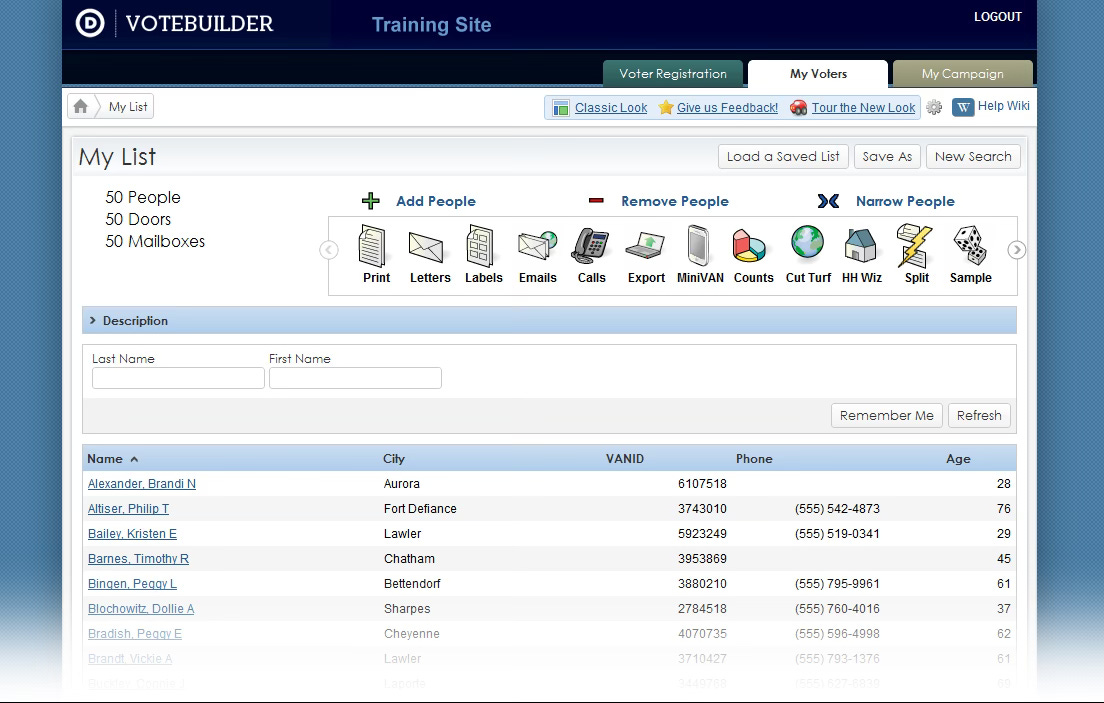Viewport: 1104px width, 703px height.
Task: Open voter Bradish, Peggy E
Action: point(134,634)
